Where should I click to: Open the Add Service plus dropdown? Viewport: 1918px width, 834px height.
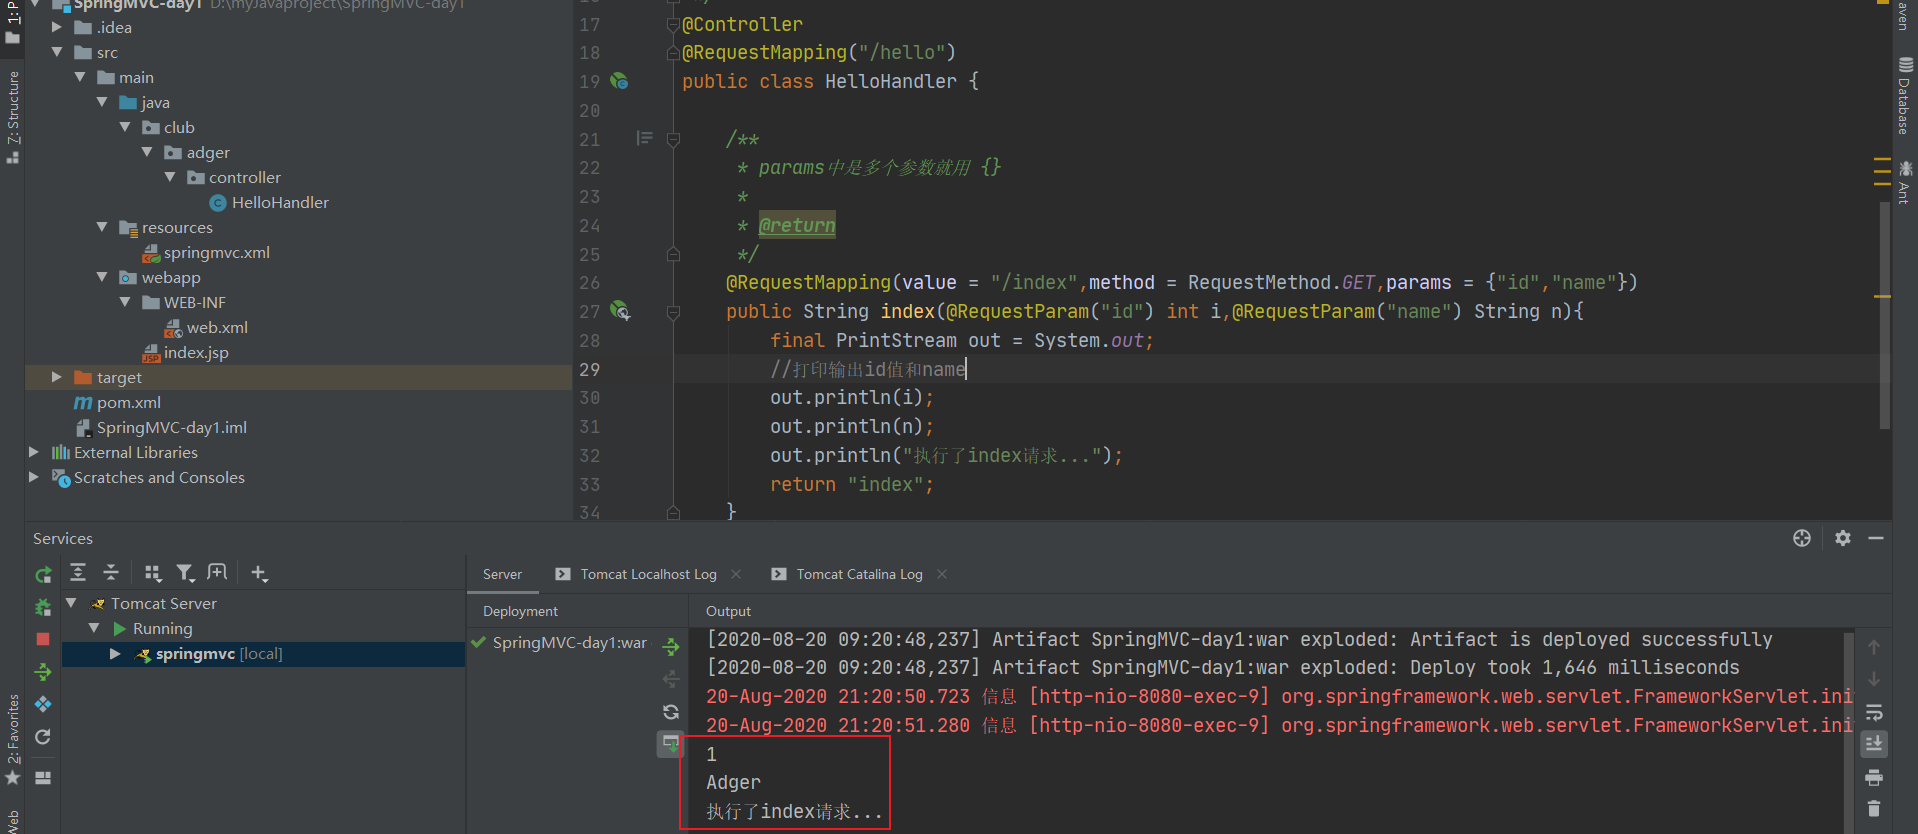(259, 573)
